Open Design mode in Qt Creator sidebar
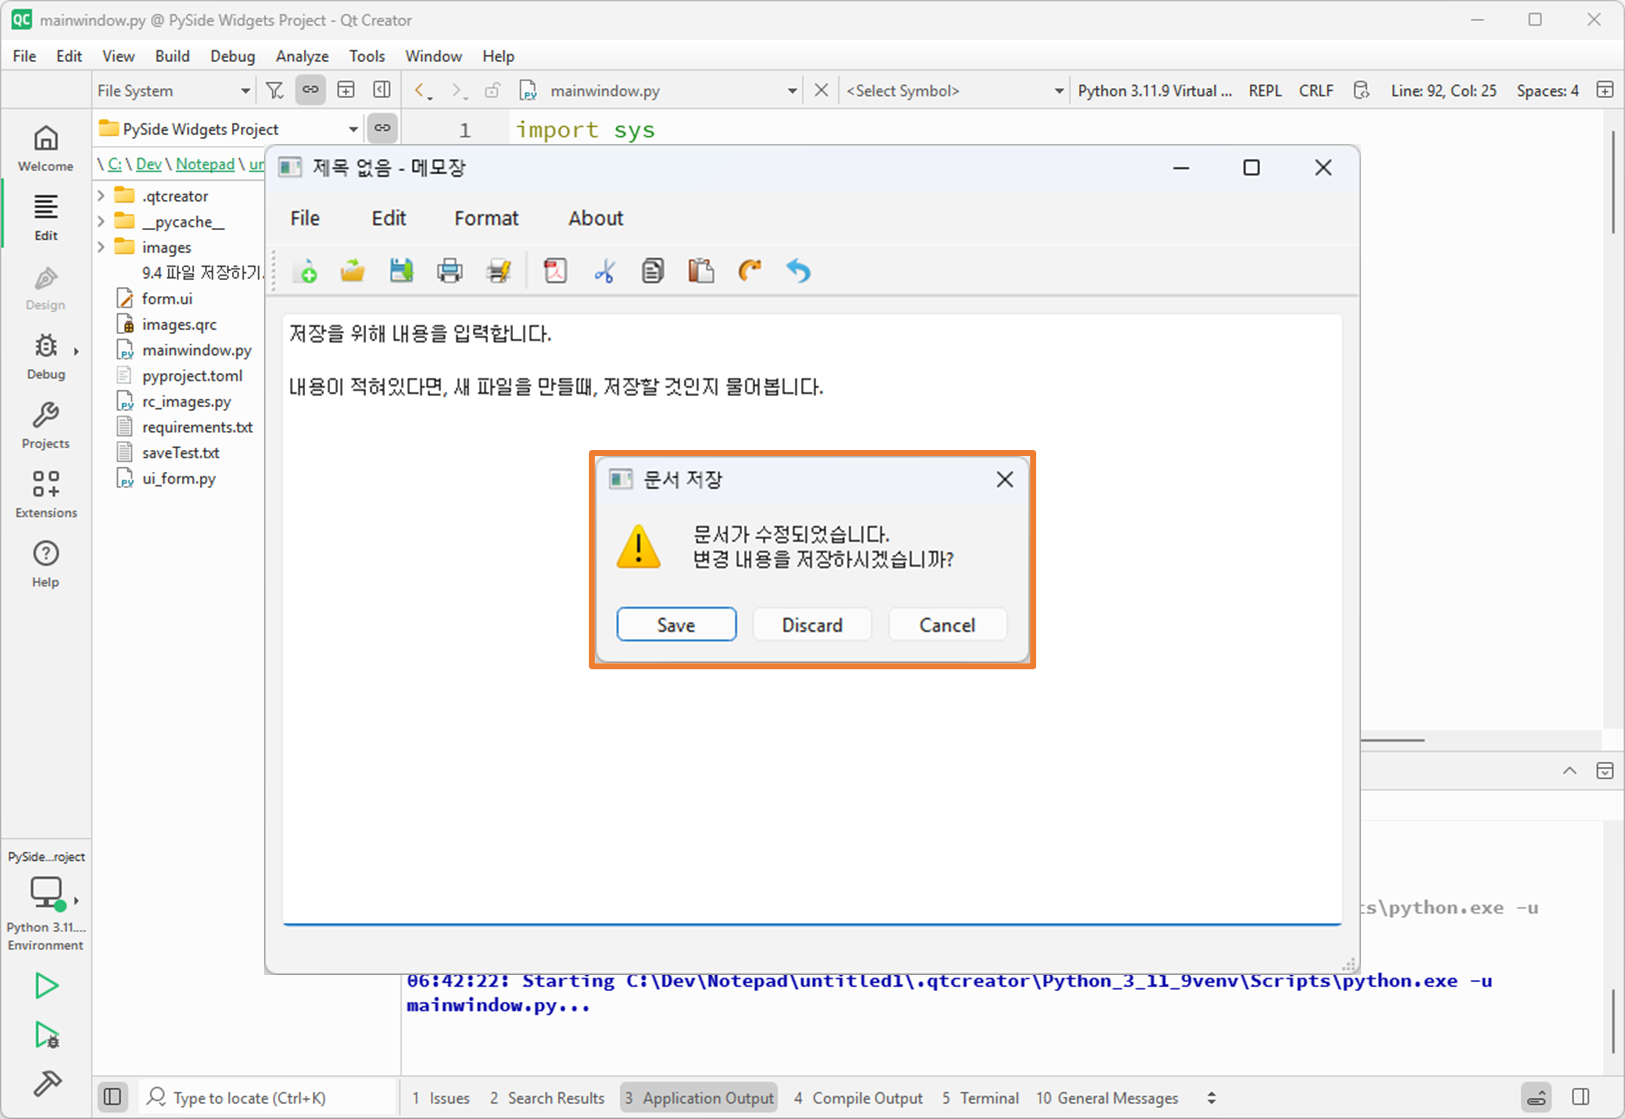Screen dimensions: 1625x1119 tap(46, 287)
